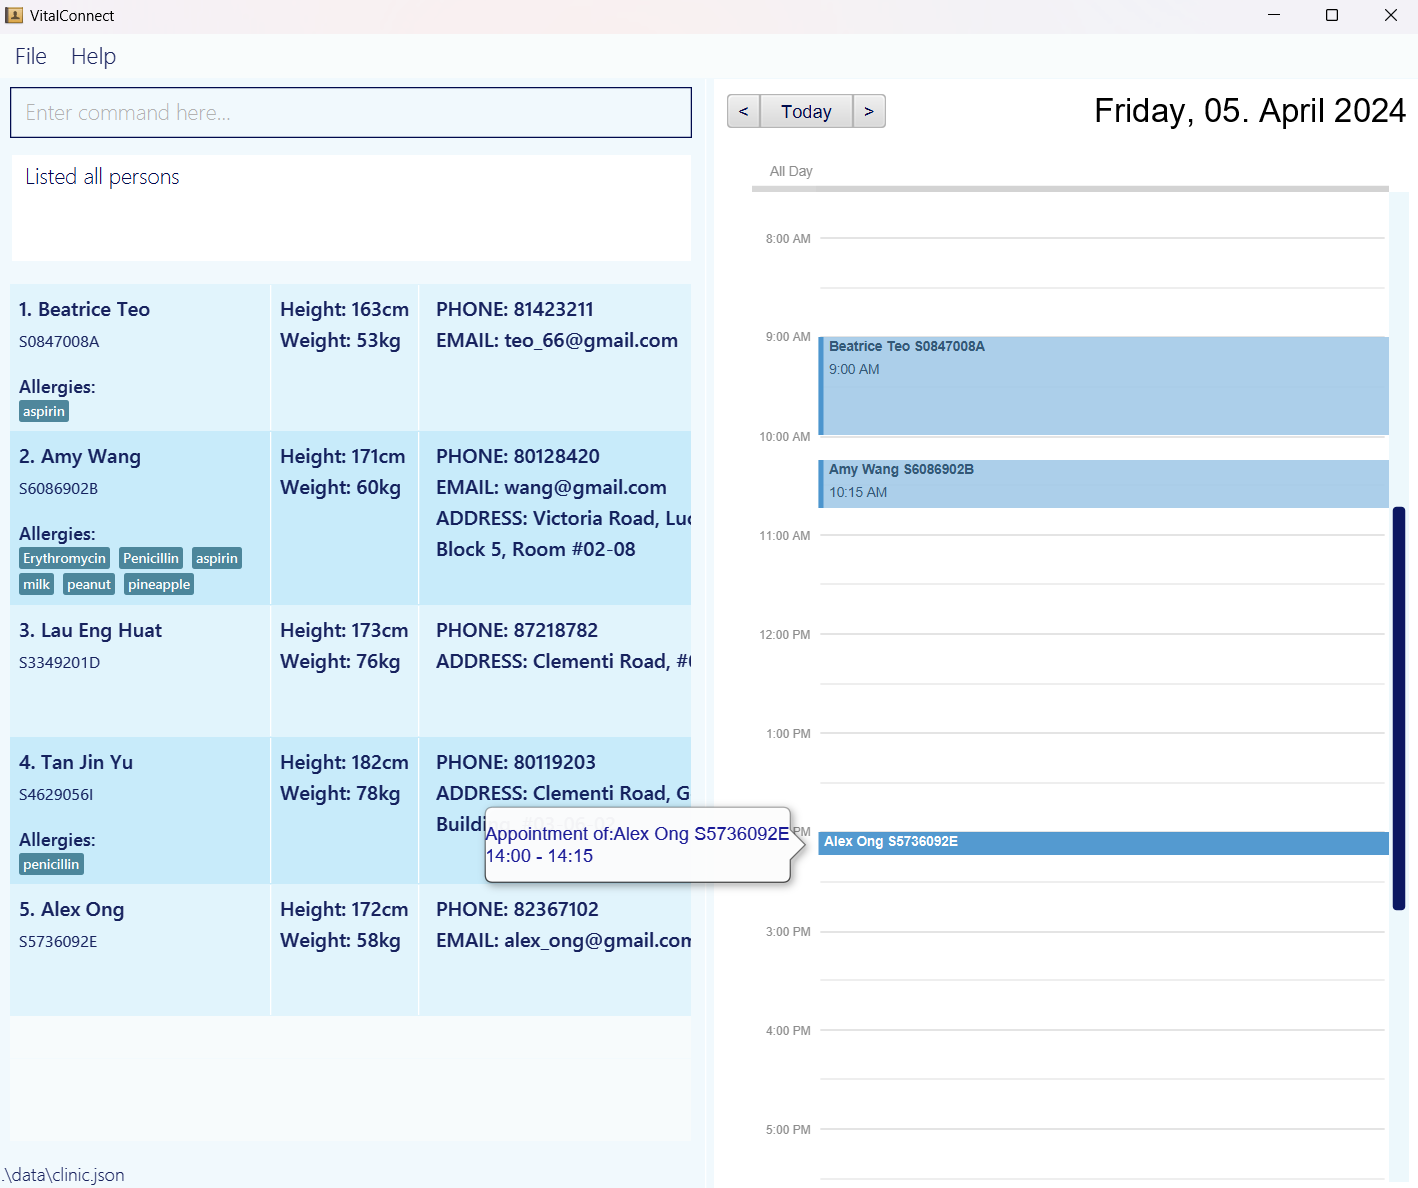Click the milk allergy tag
The width and height of the screenshot is (1418, 1188).
point(37,584)
